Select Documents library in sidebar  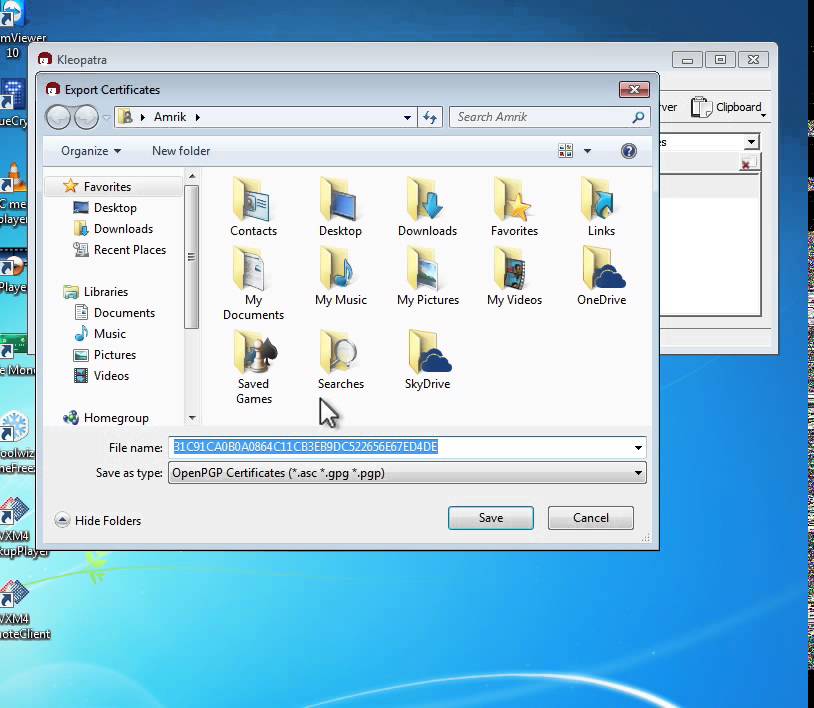(x=124, y=313)
